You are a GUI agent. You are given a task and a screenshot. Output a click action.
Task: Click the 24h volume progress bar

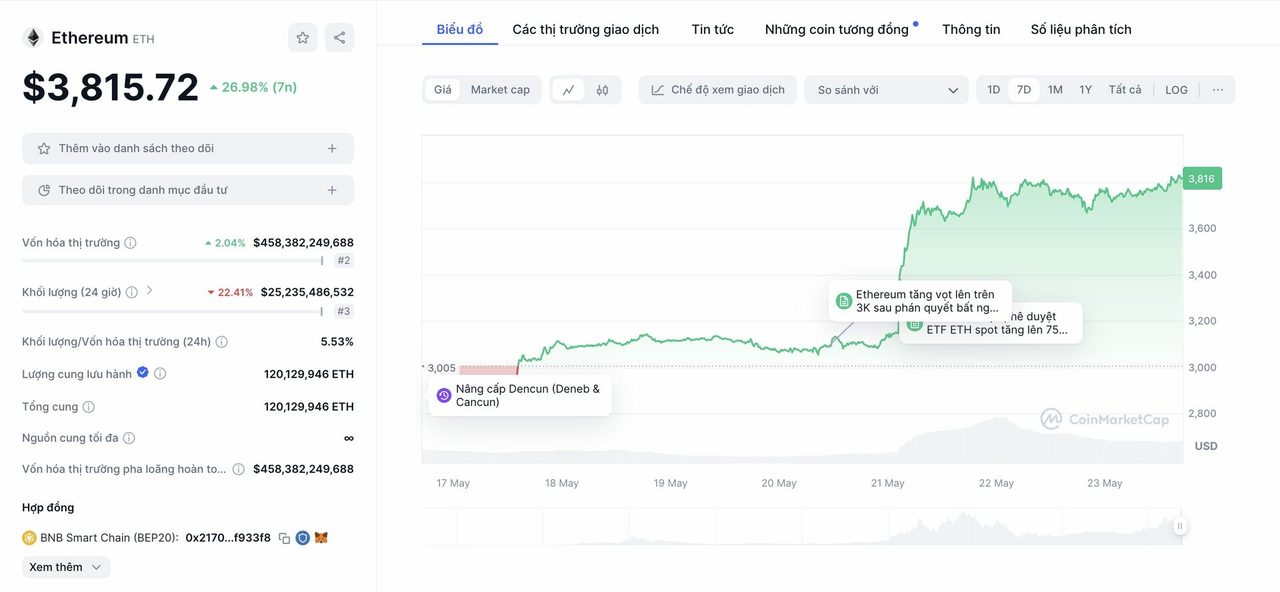click(x=173, y=311)
